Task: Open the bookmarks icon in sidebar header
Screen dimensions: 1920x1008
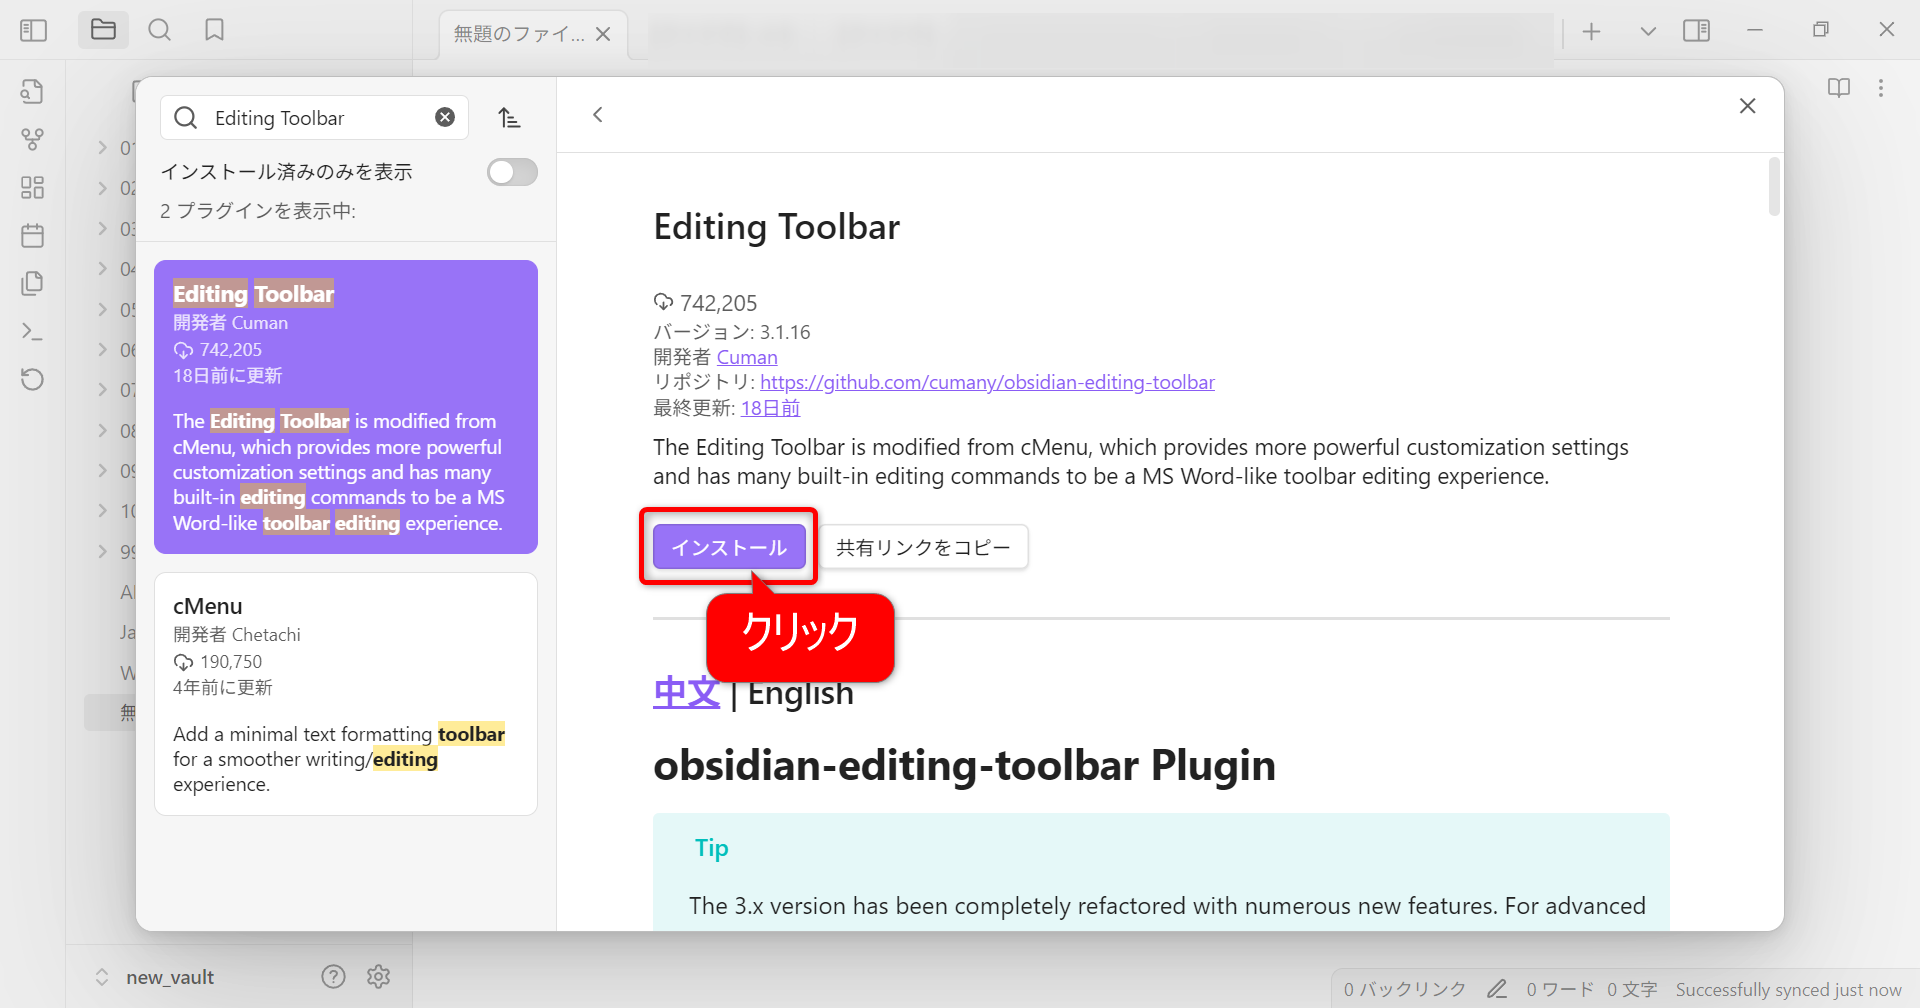Action: (214, 30)
